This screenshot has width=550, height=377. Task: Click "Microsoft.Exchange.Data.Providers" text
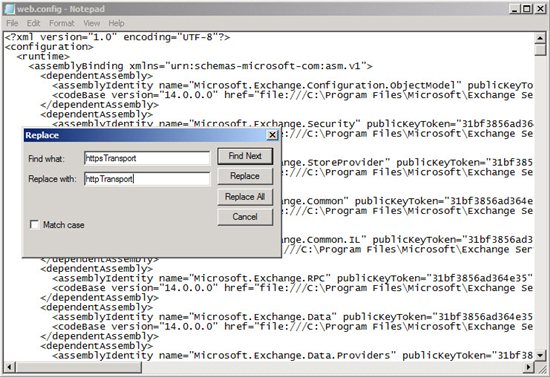click(292, 355)
